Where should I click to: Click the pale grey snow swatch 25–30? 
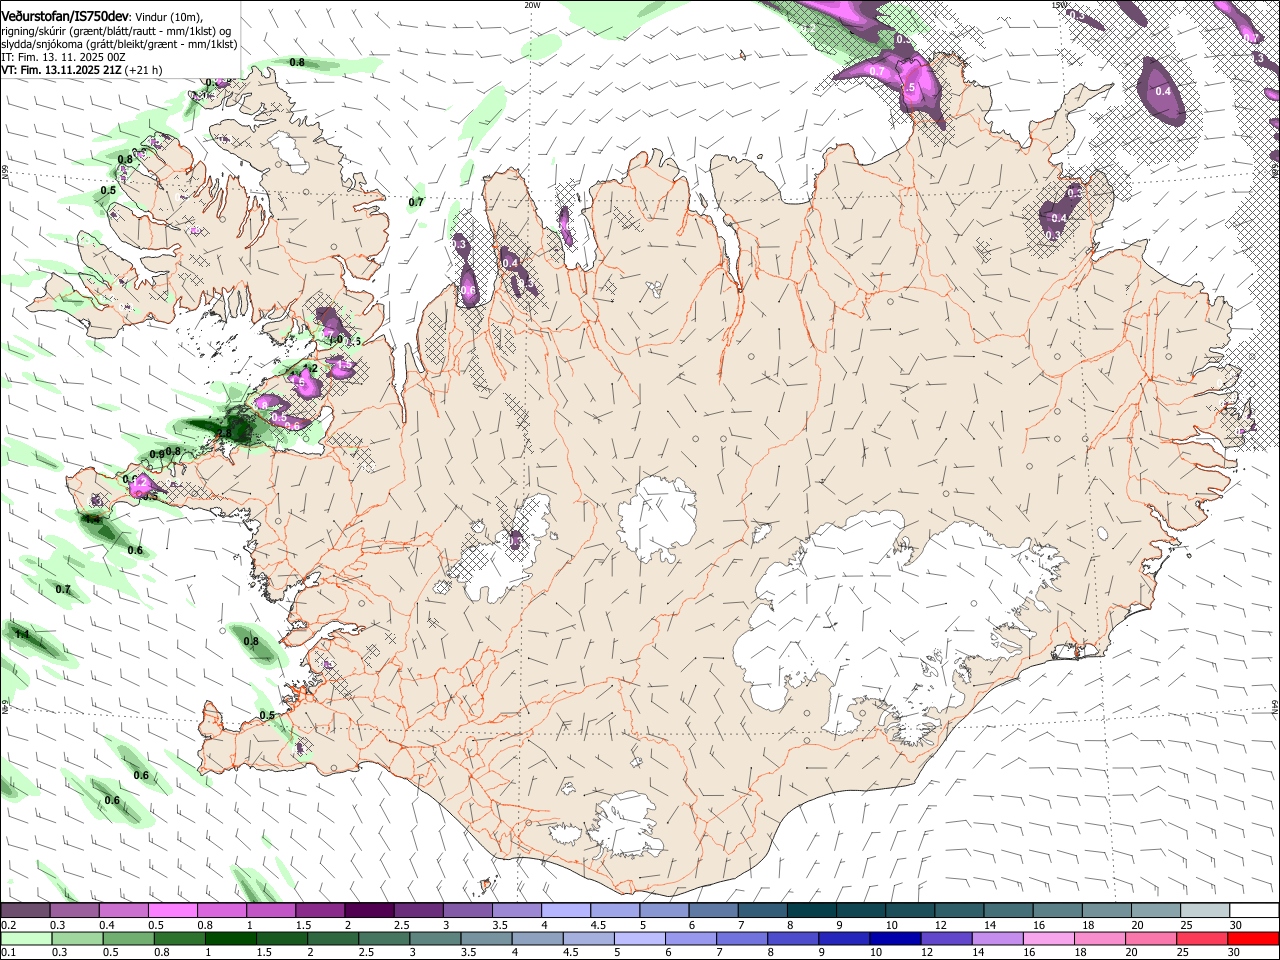[x=1204, y=911]
